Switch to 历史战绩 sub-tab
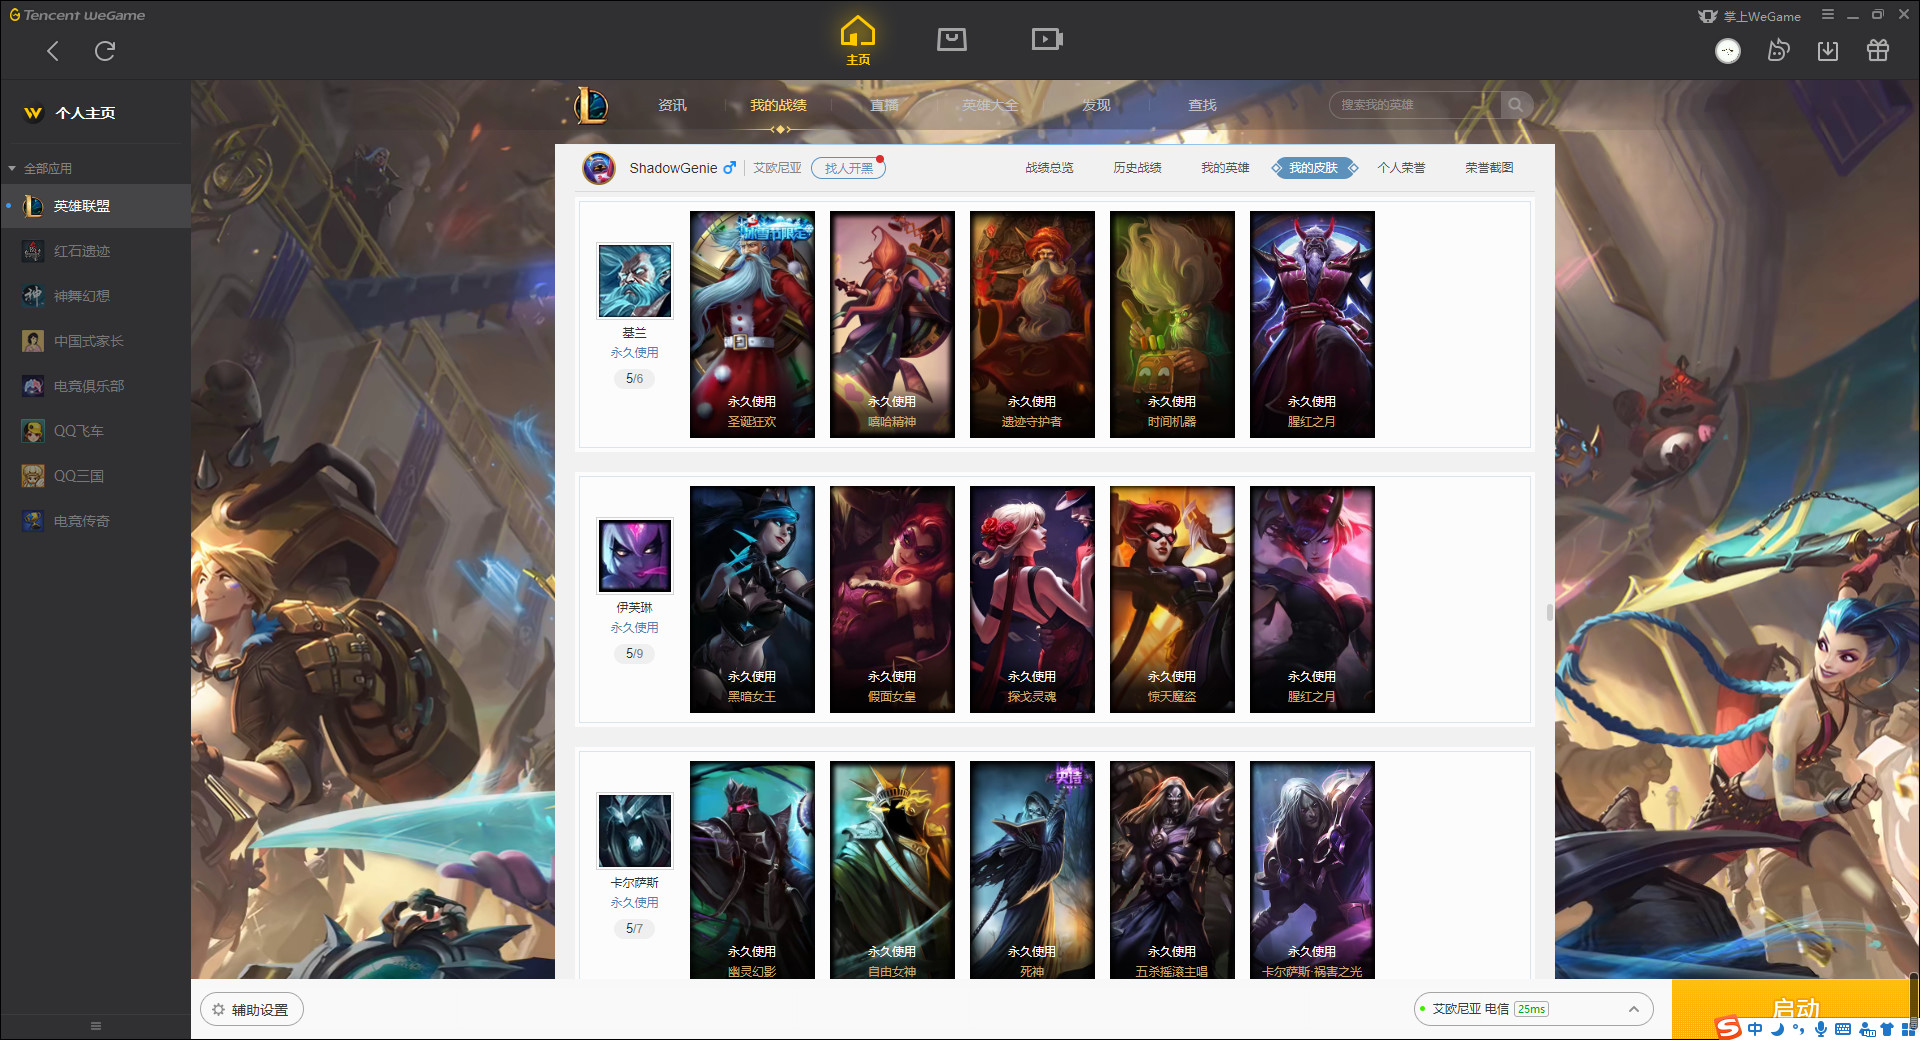 [x=1137, y=168]
